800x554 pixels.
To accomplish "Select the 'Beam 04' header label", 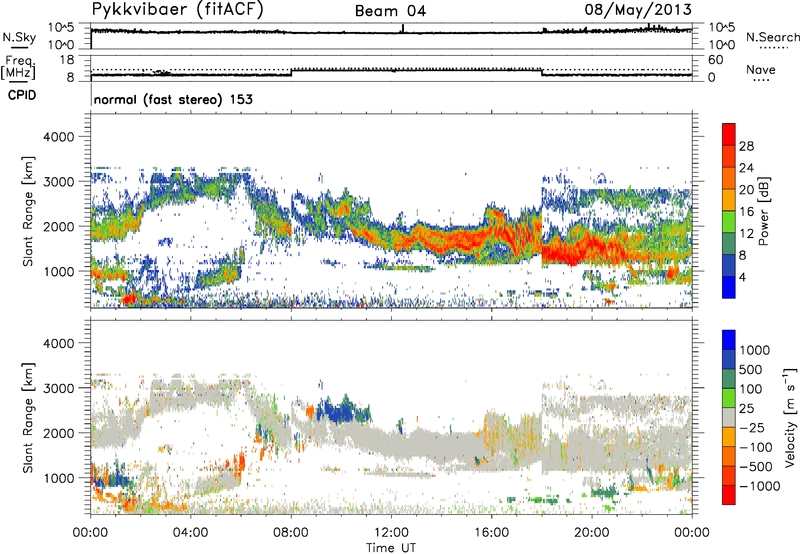I will [x=390, y=11].
